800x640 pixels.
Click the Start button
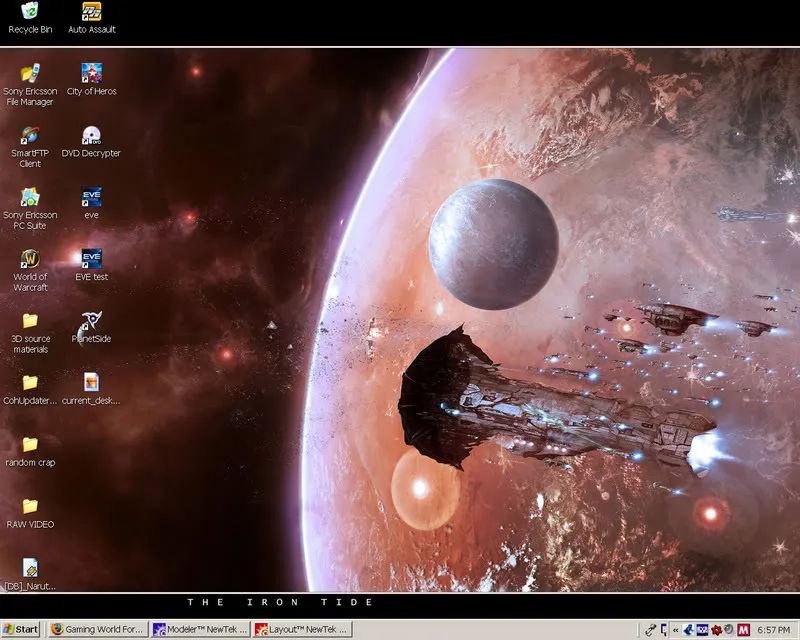click(x=20, y=629)
